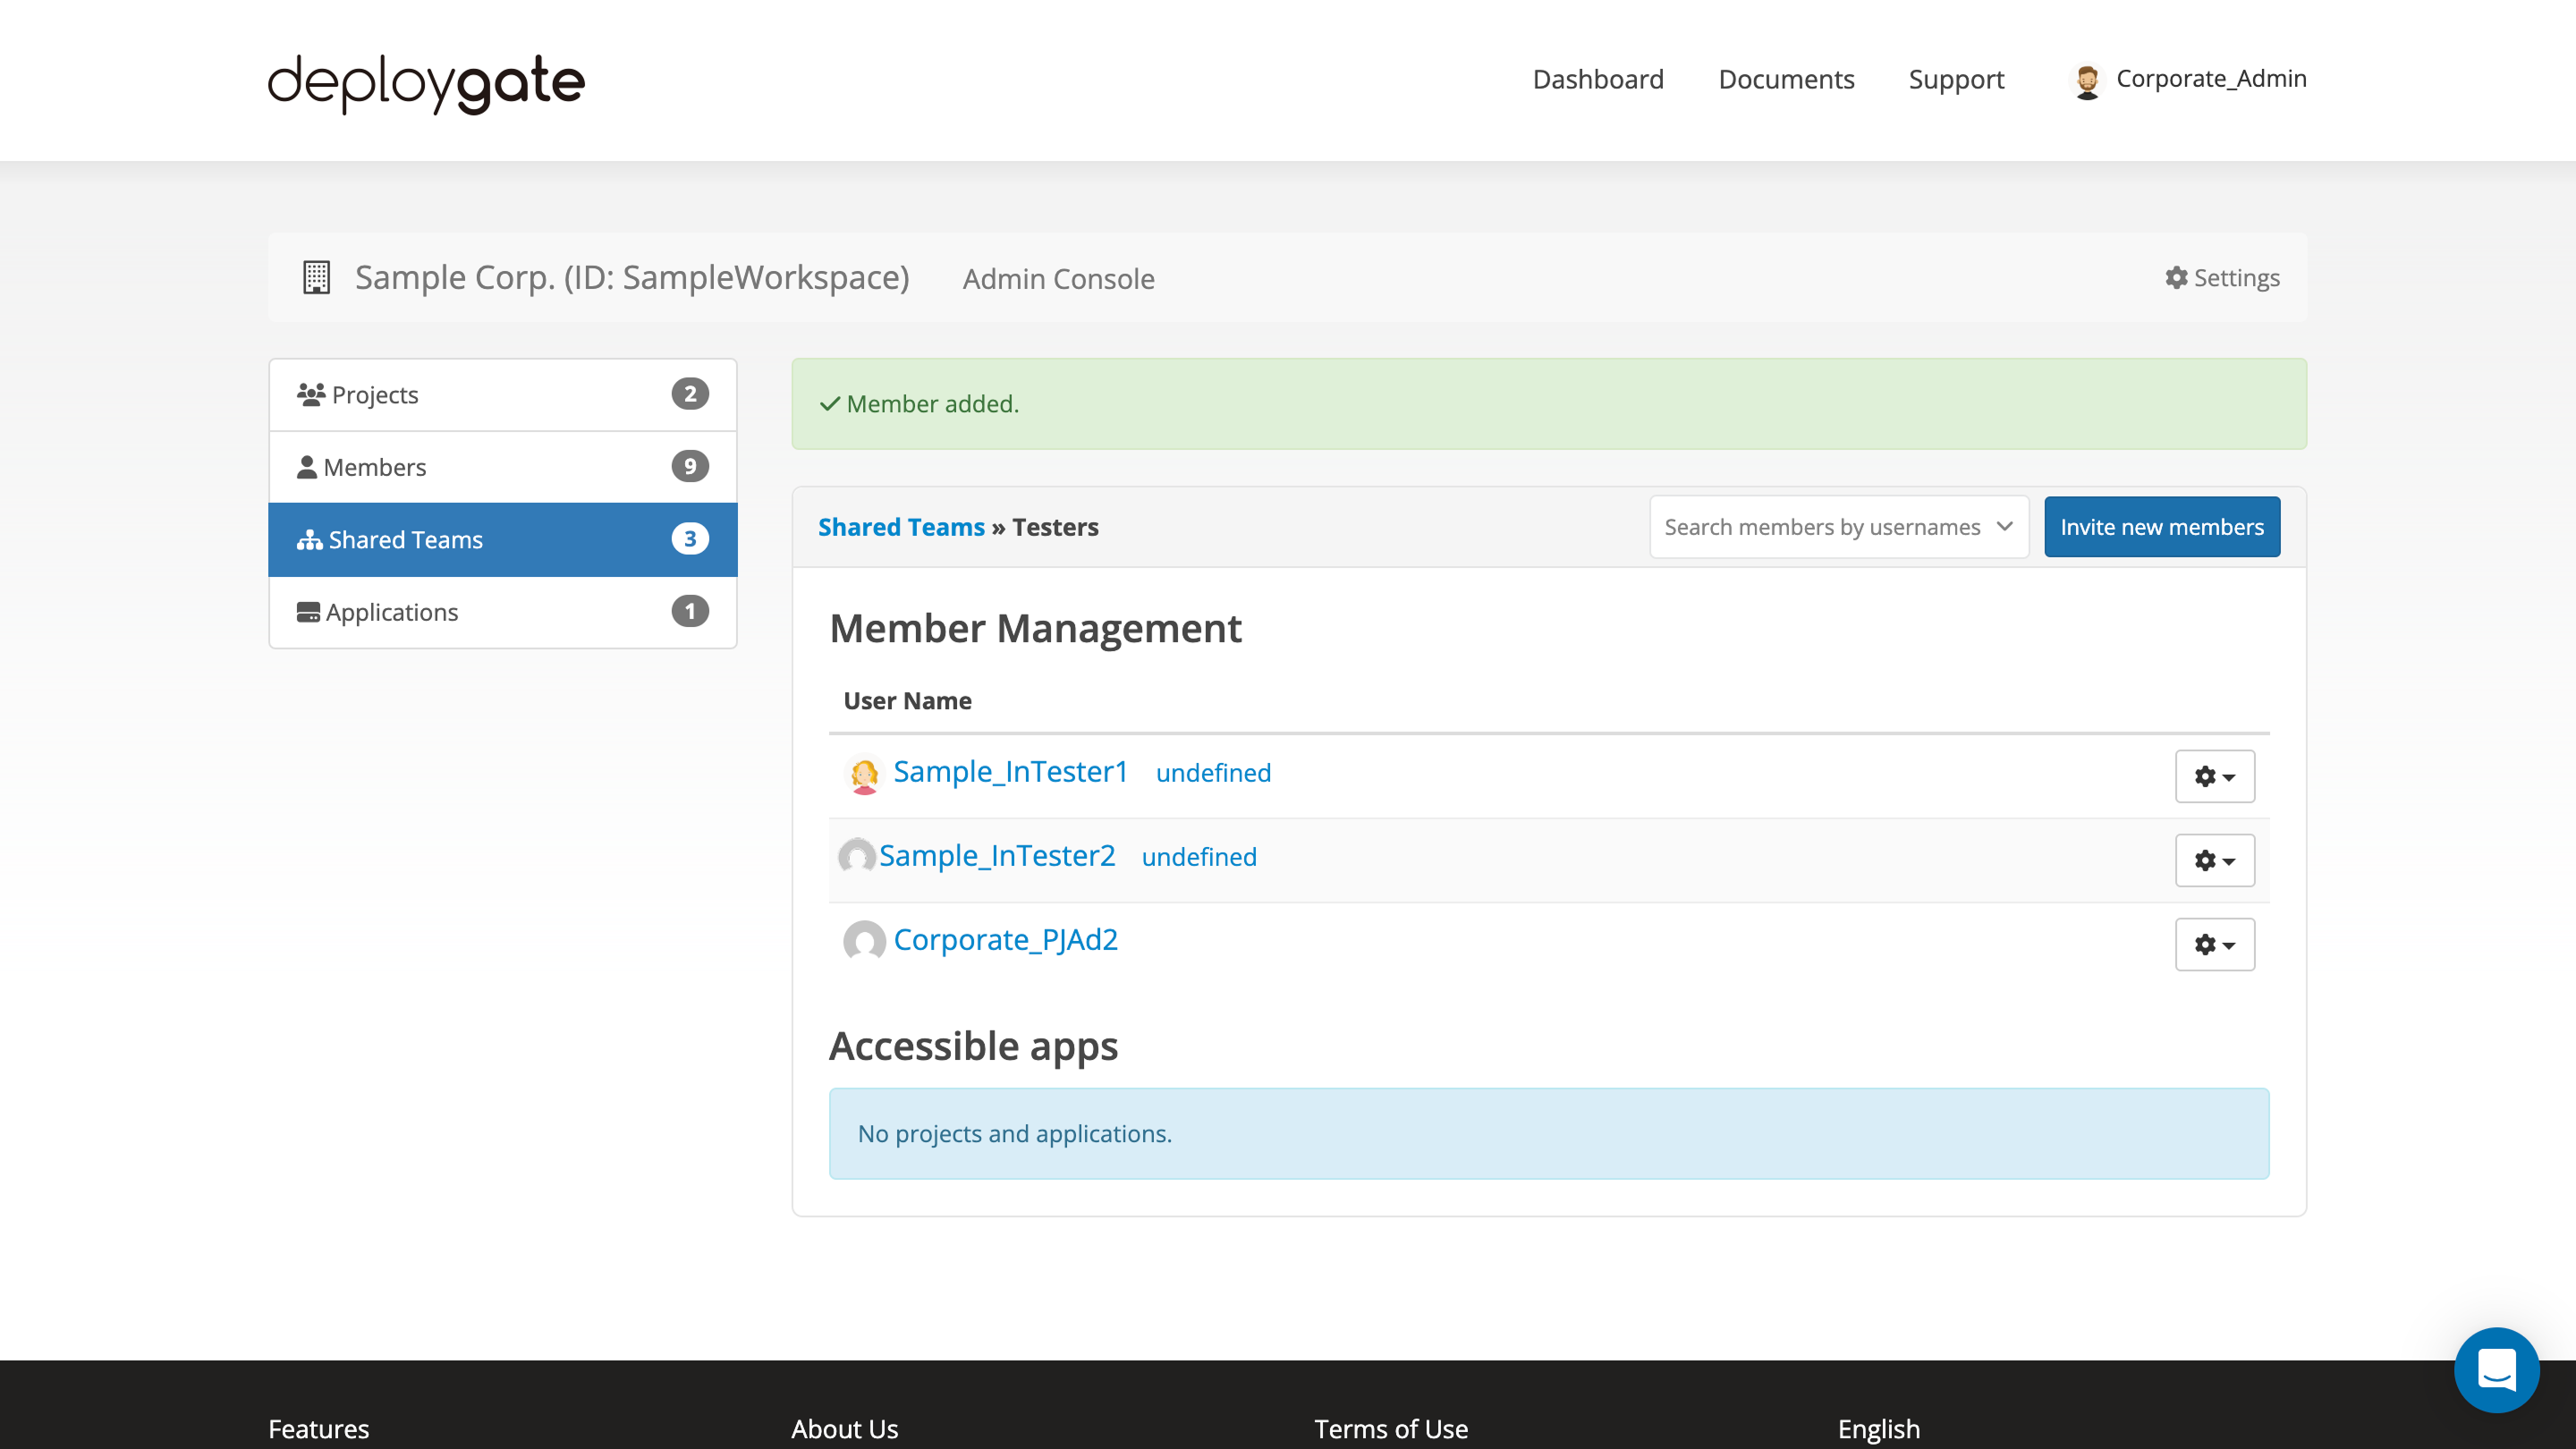
Task: Click the Members person icon in sidebar
Action: click(308, 466)
